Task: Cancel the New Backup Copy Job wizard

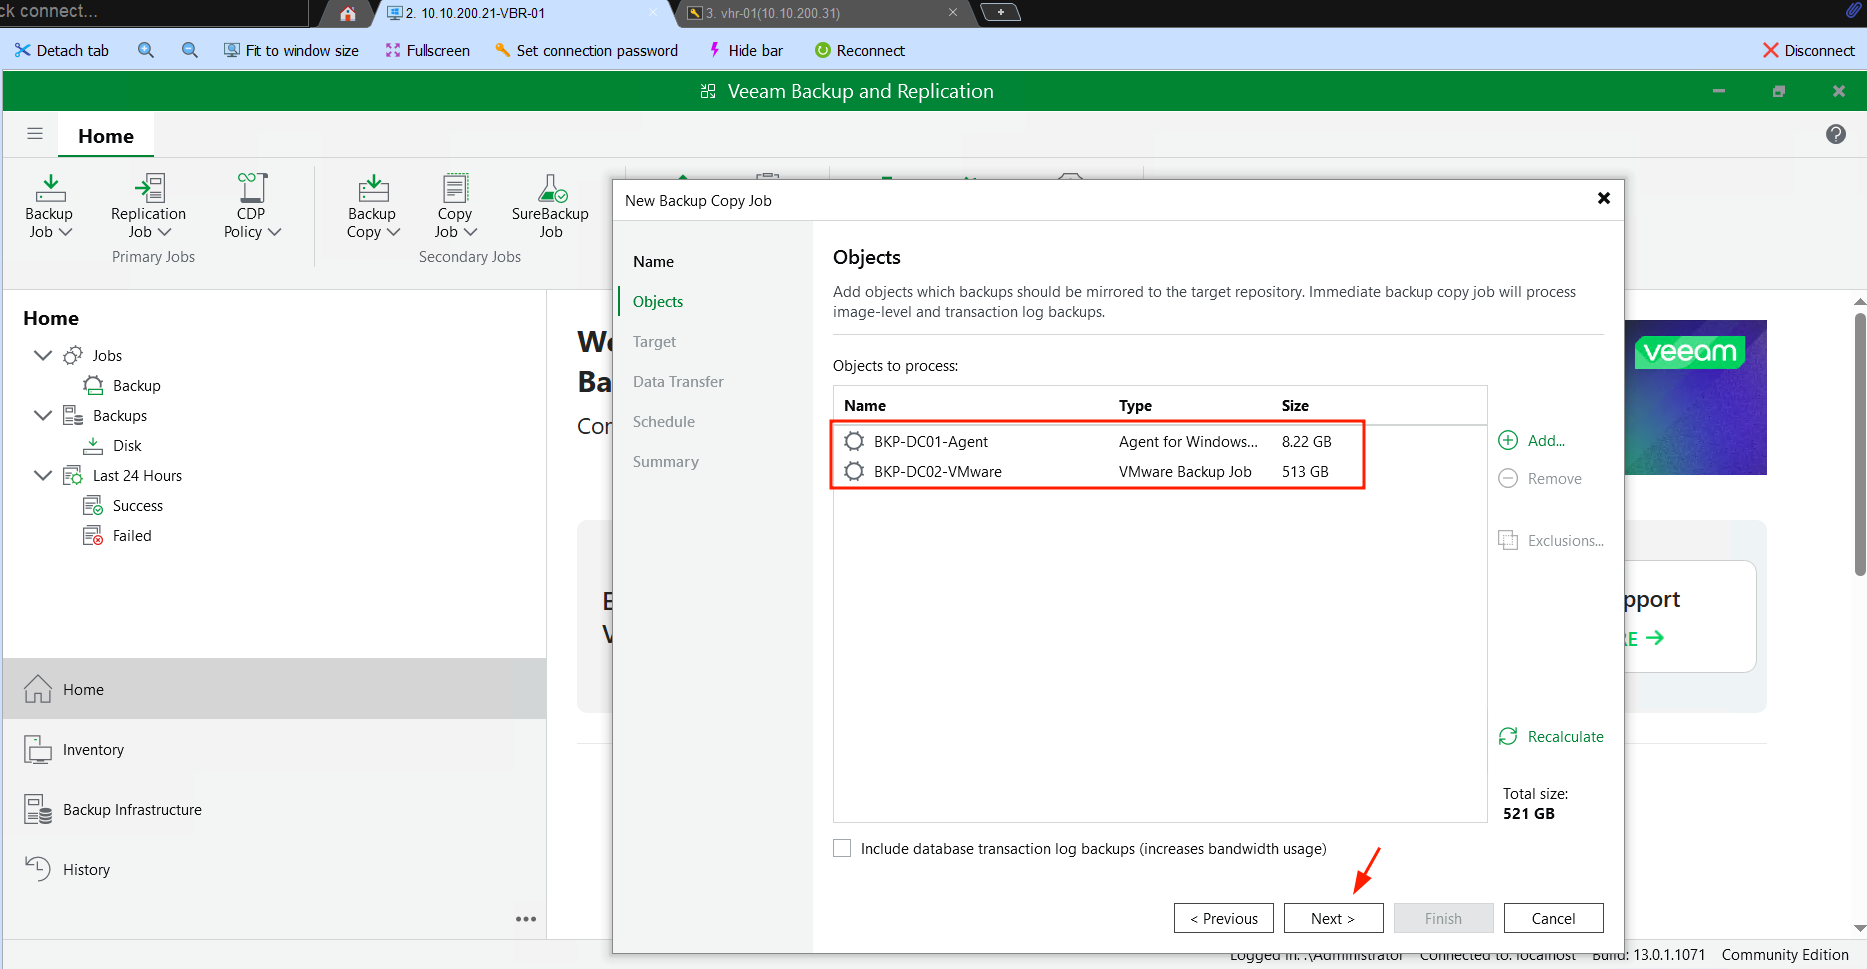Action: (x=1553, y=918)
